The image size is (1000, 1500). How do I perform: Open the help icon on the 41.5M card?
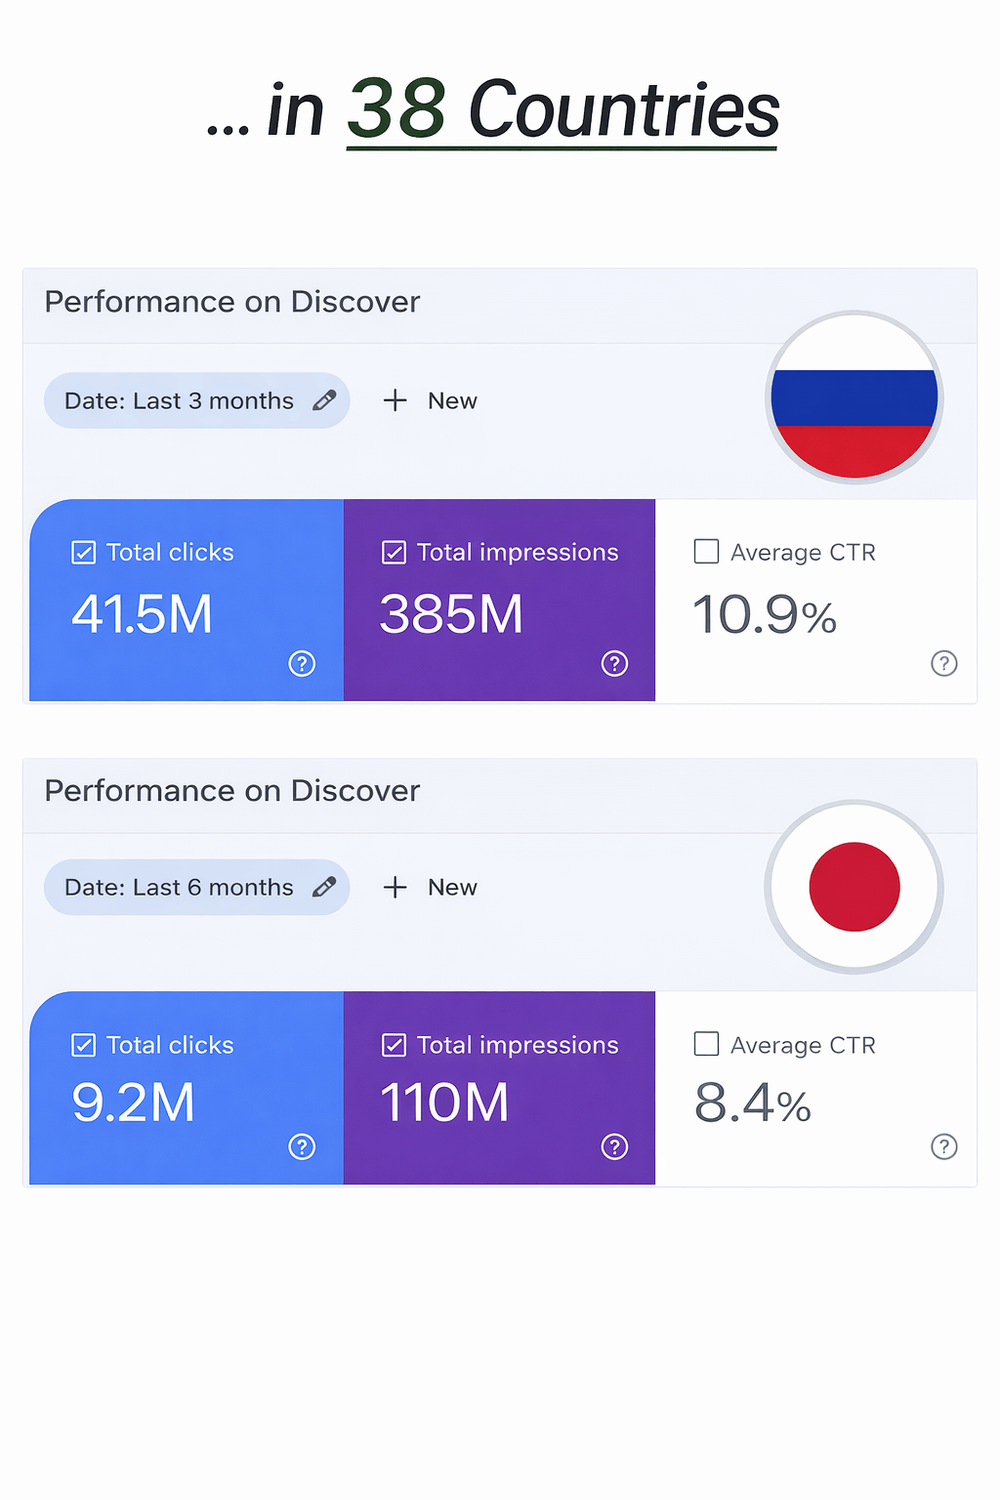coord(302,664)
